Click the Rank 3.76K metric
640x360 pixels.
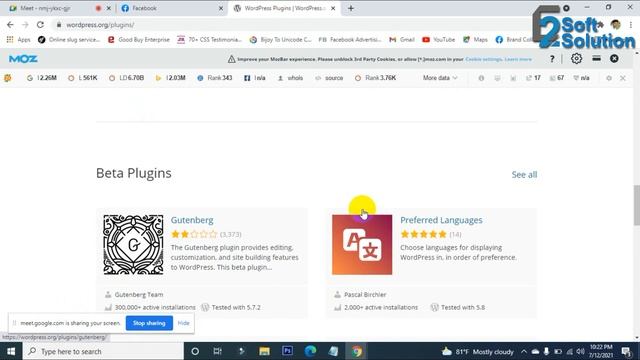pos(375,78)
